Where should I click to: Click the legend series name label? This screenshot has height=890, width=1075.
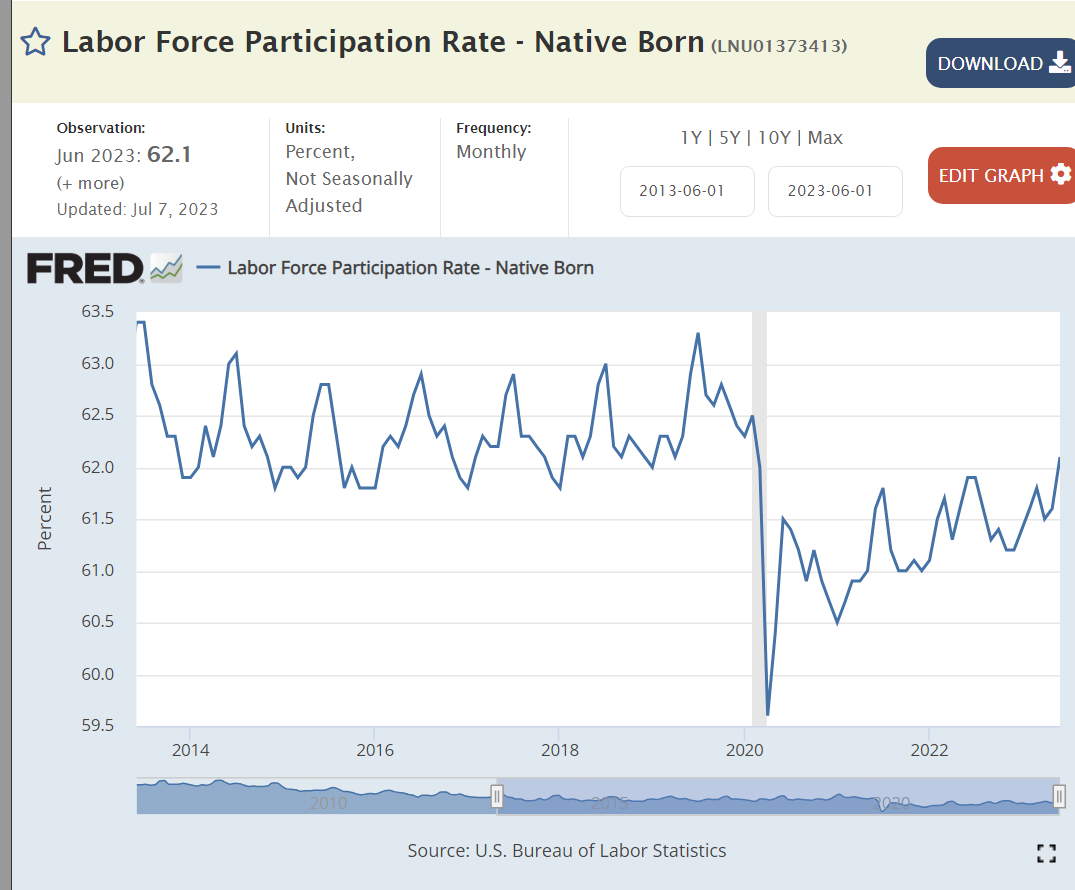point(410,268)
